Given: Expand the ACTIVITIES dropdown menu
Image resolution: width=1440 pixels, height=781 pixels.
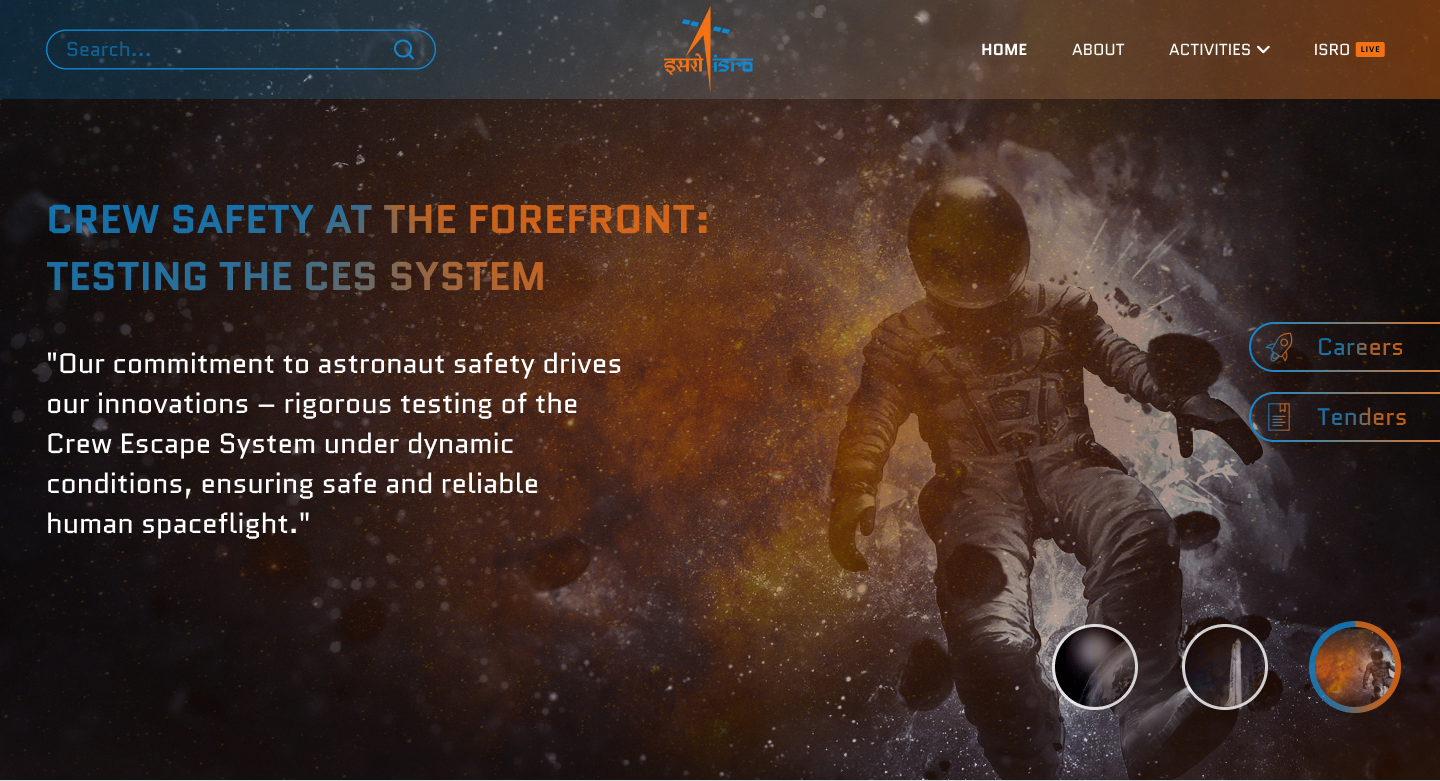Looking at the screenshot, I should 1211,49.
